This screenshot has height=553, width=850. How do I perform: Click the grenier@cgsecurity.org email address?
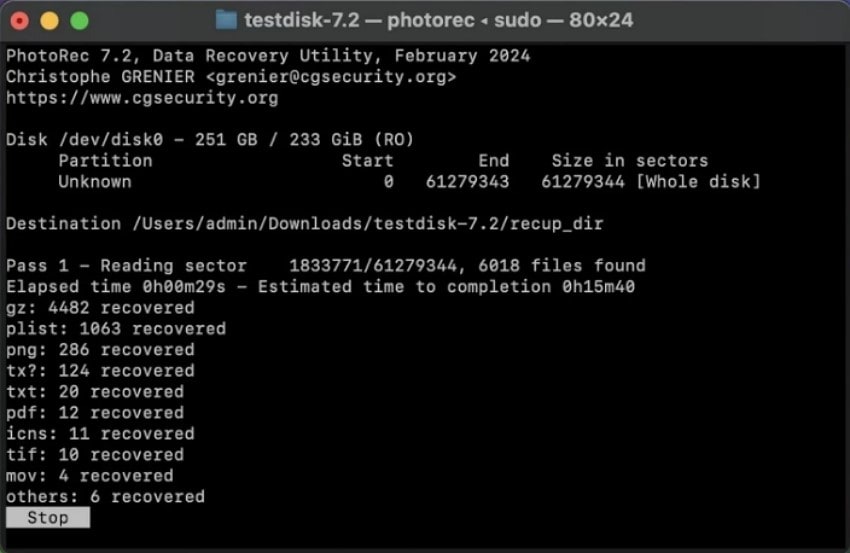[324, 77]
